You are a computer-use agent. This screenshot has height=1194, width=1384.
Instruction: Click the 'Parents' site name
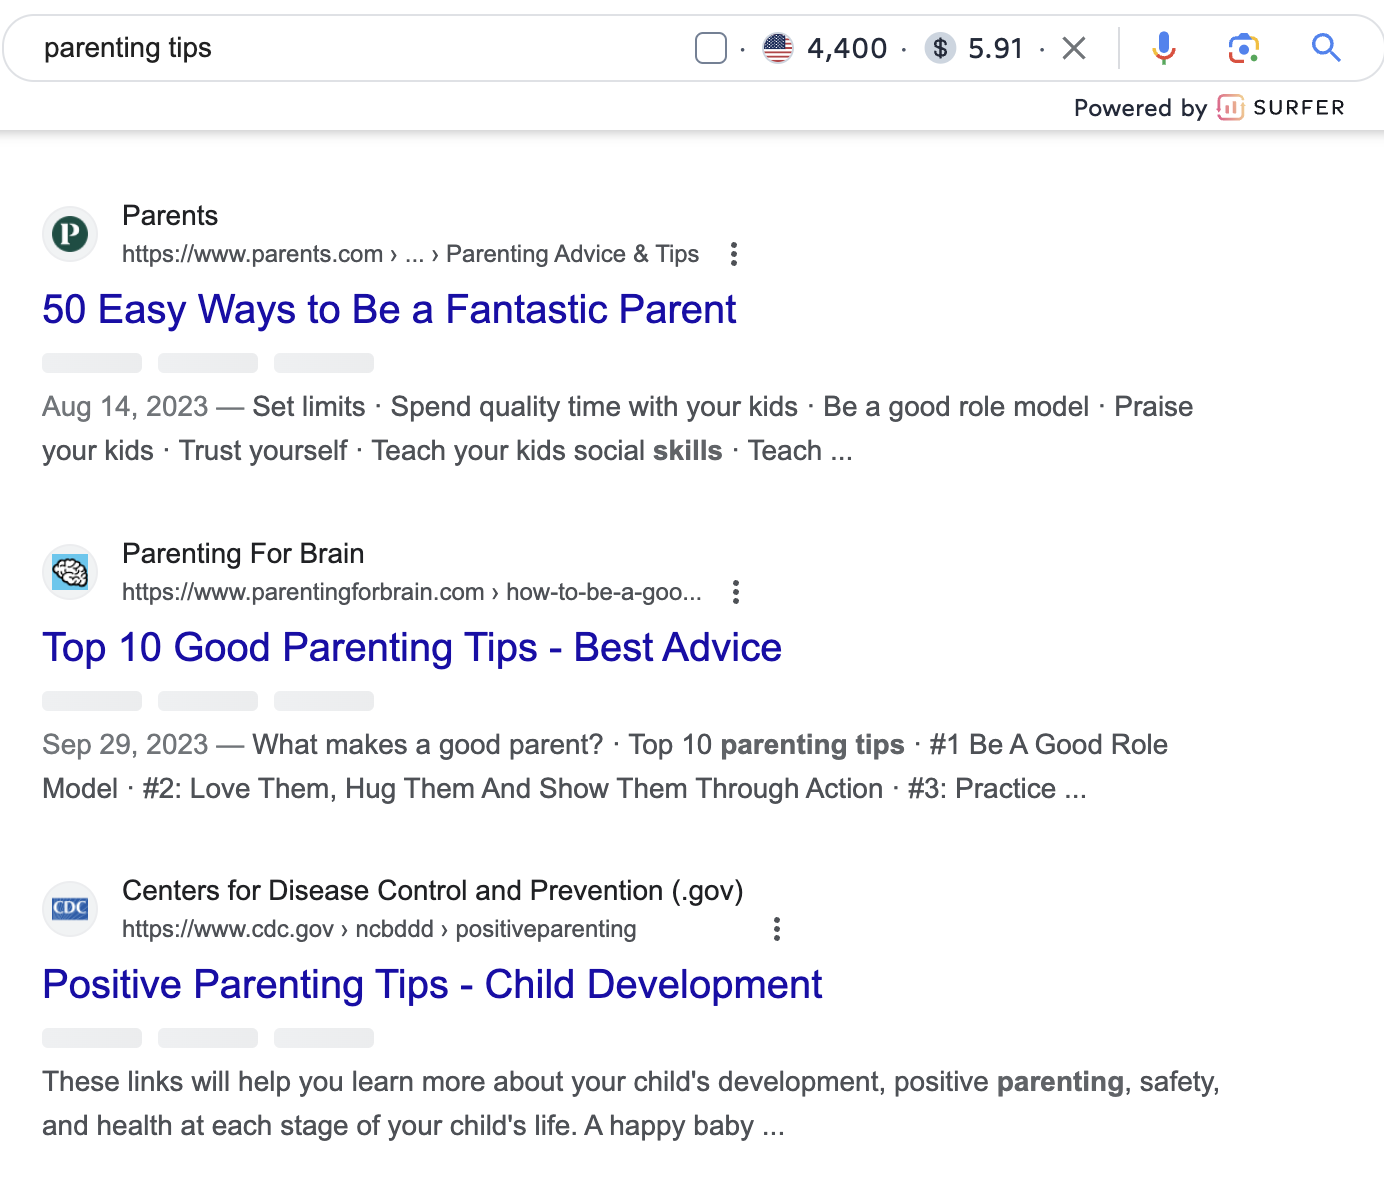tap(170, 216)
